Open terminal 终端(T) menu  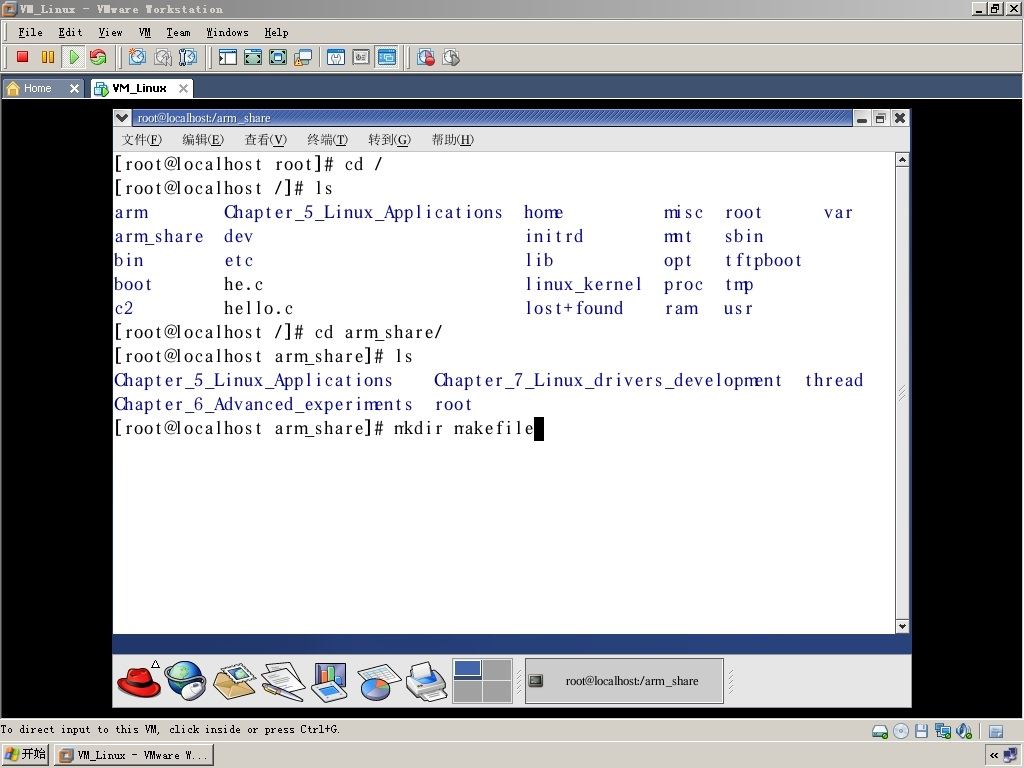(x=327, y=140)
